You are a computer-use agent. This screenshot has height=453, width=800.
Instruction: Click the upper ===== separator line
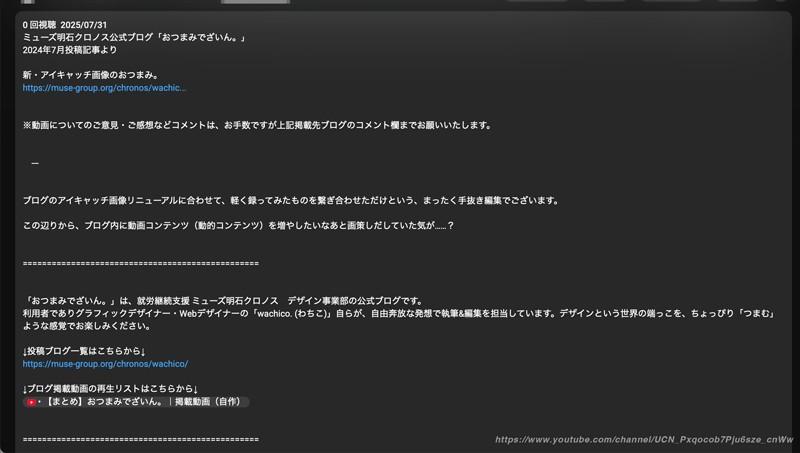tap(140, 263)
